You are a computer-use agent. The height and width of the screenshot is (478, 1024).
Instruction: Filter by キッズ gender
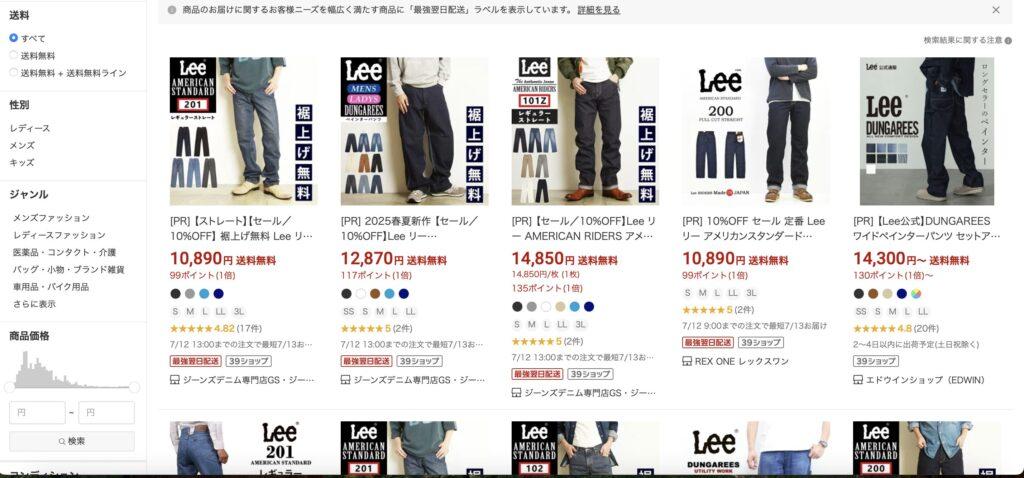click(x=22, y=162)
